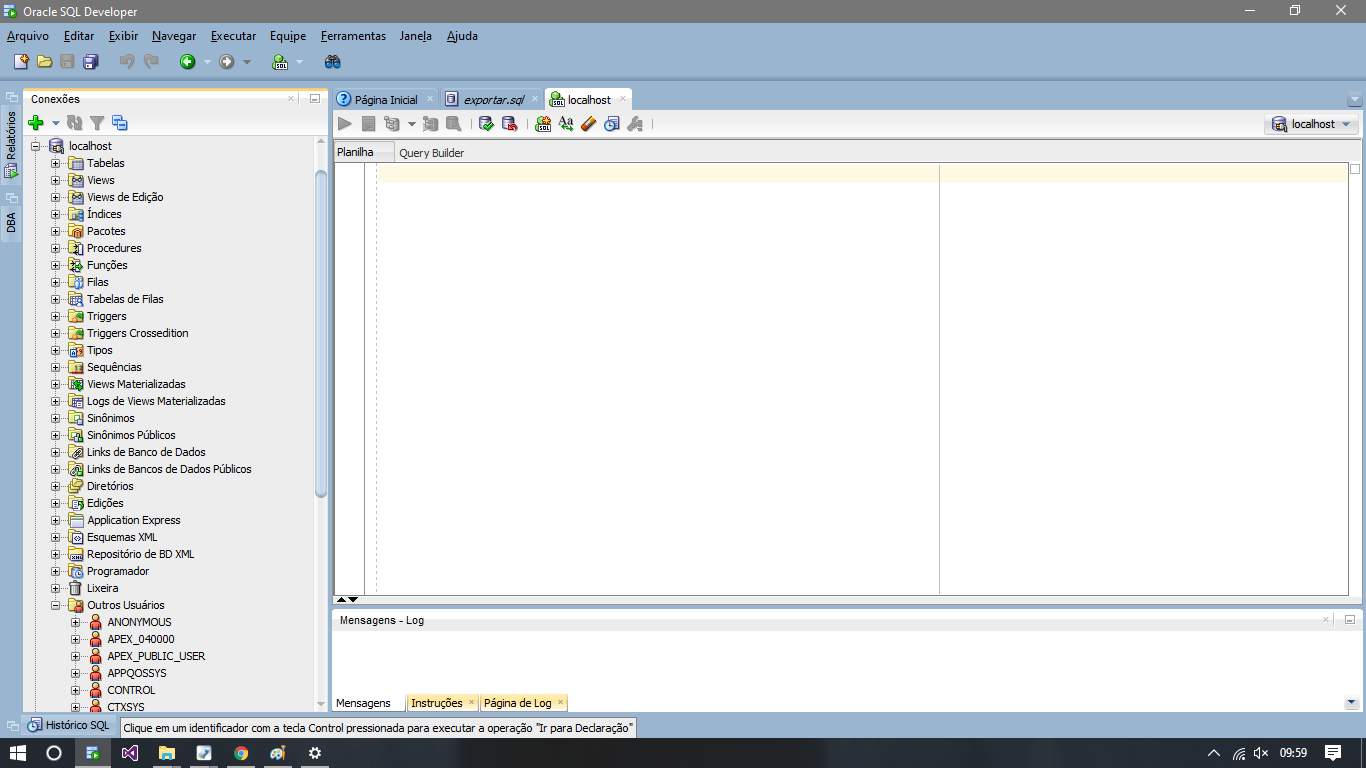This screenshot has height=768, width=1366.
Task: Open SQL Worksheet from main toolbar icon
Action: click(x=280, y=62)
